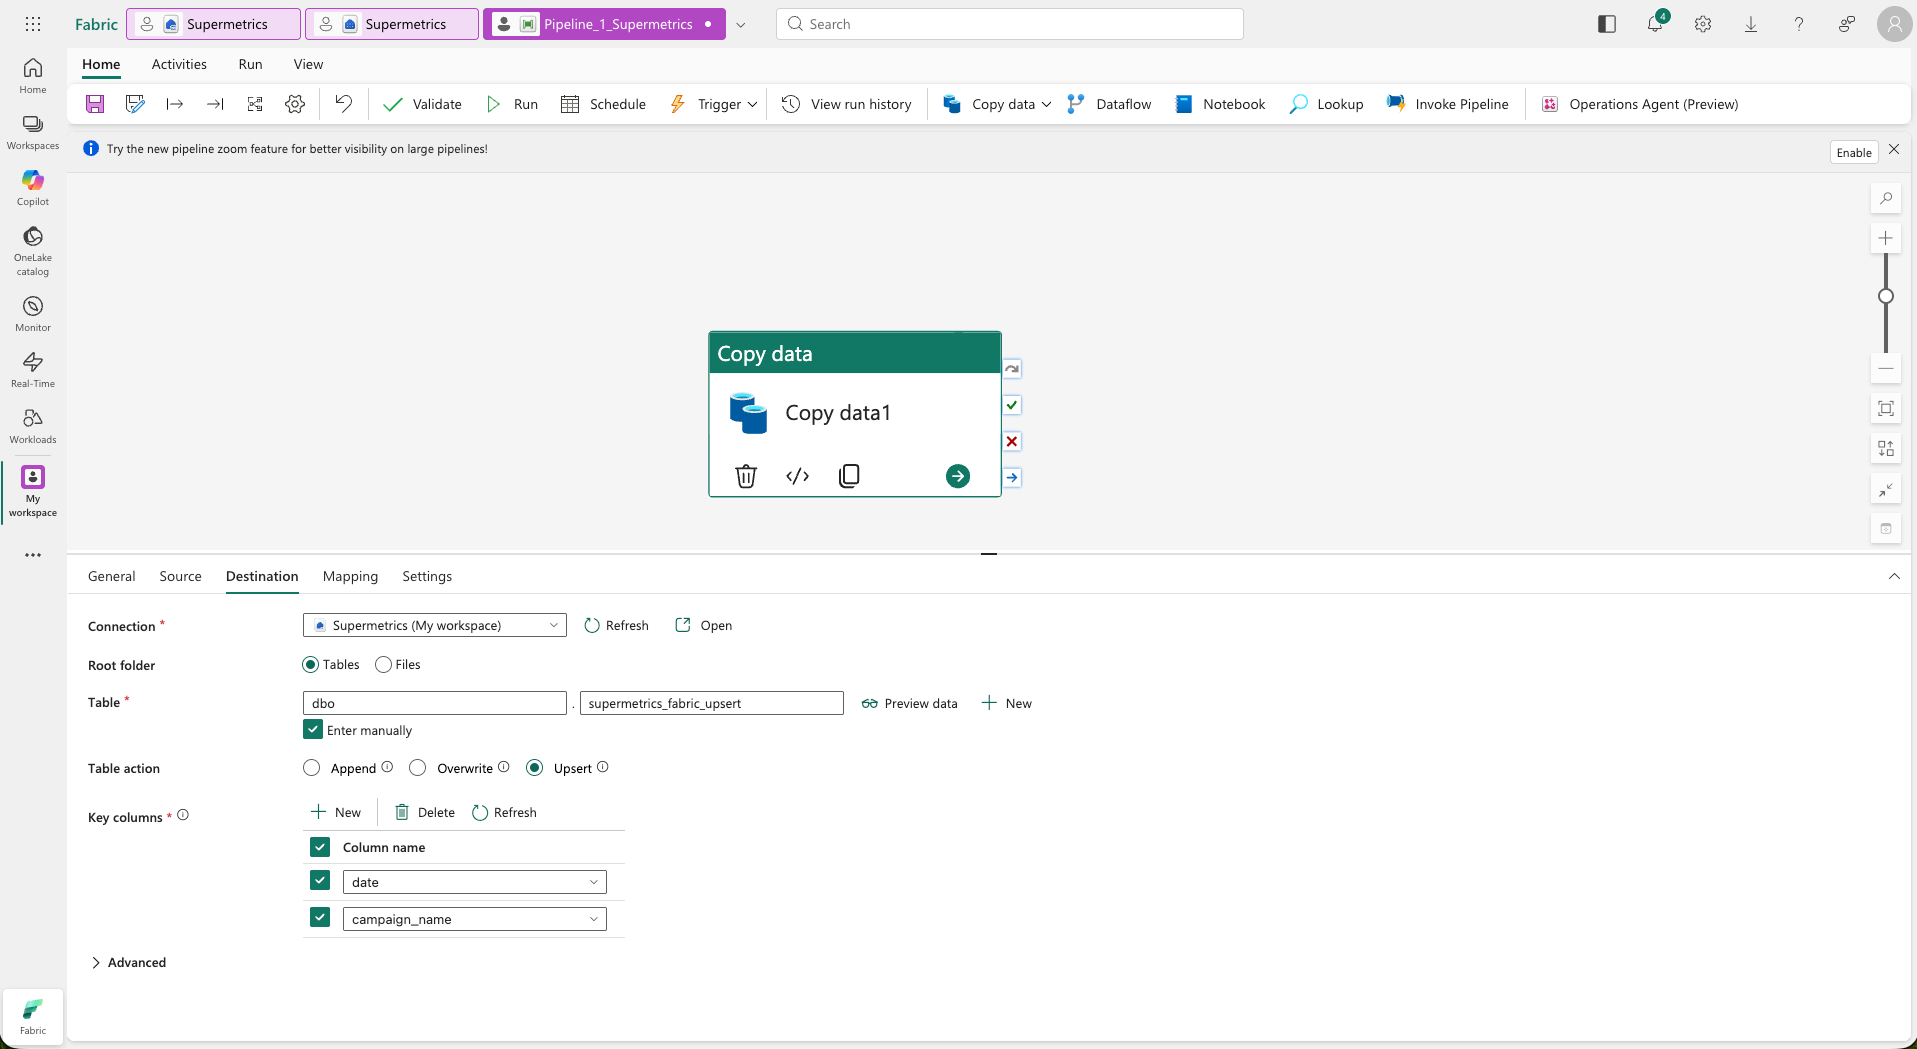Click the Validate button

[x=423, y=104]
